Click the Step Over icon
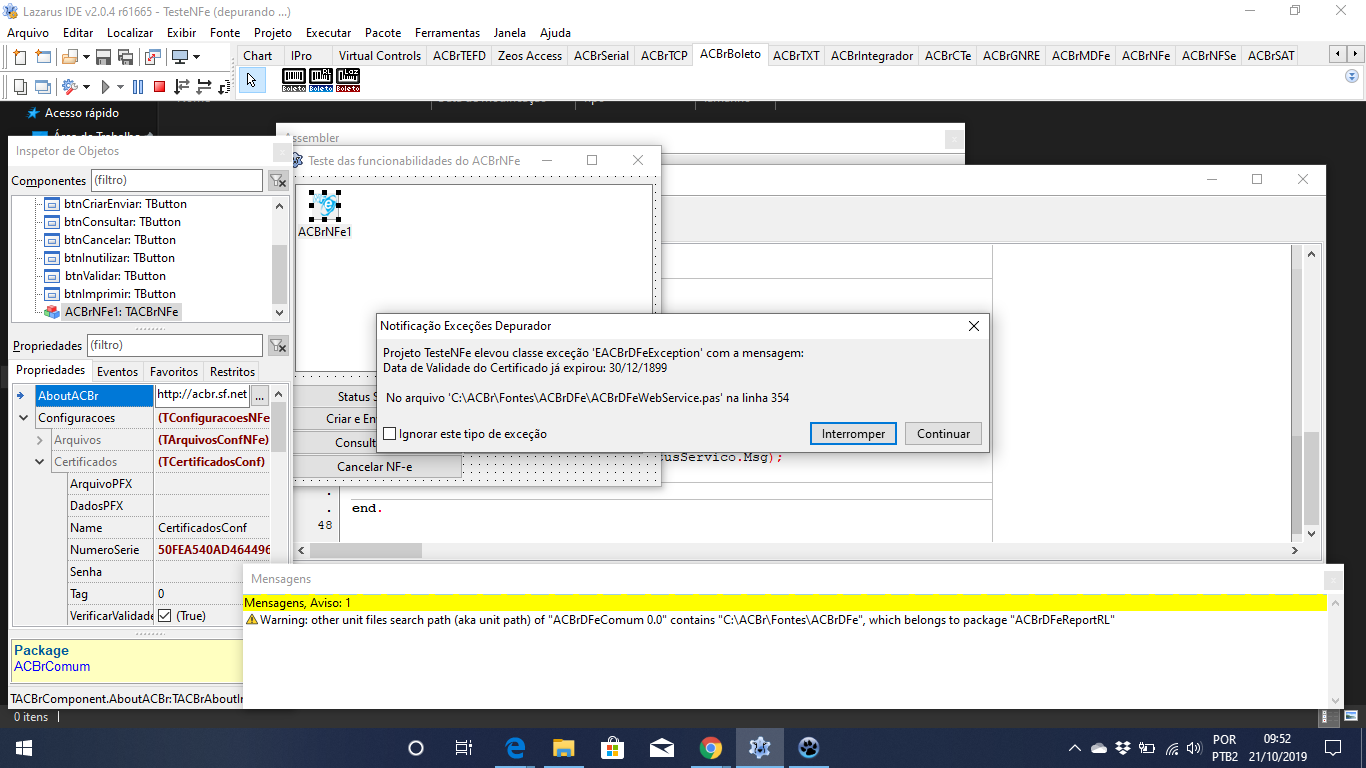 (x=205, y=87)
